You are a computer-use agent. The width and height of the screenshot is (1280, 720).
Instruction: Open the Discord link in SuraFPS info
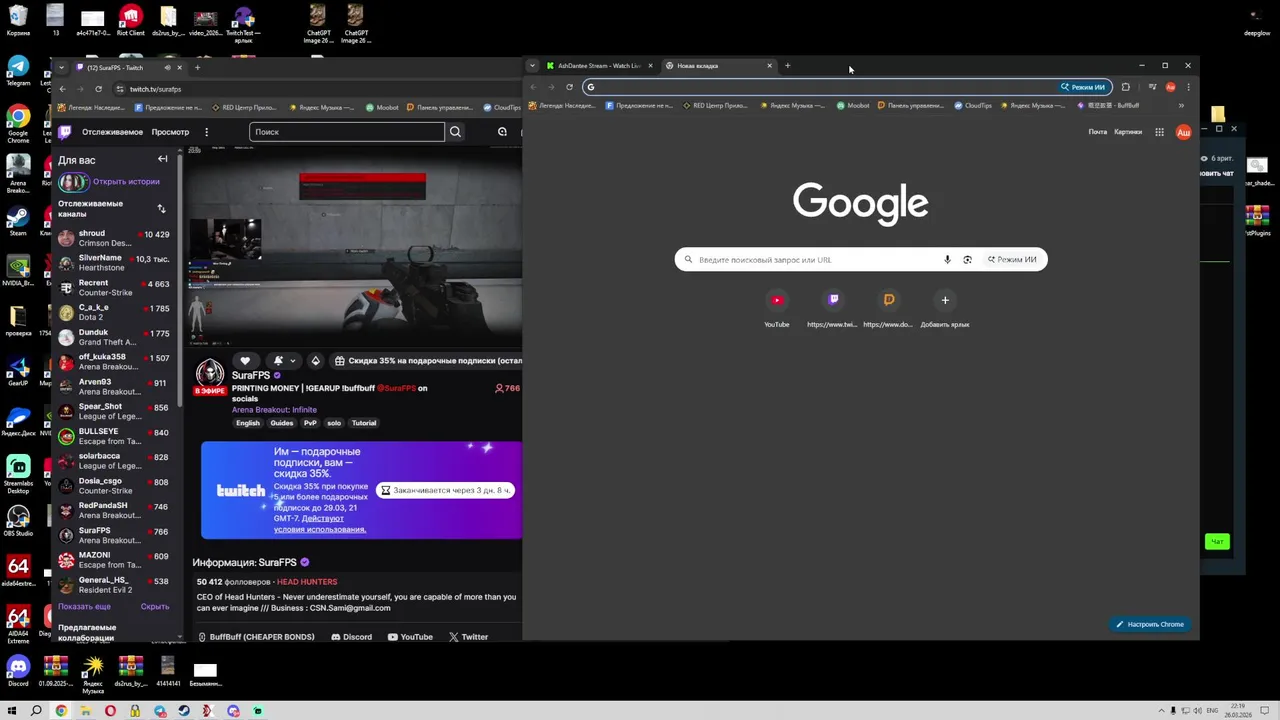pos(351,637)
